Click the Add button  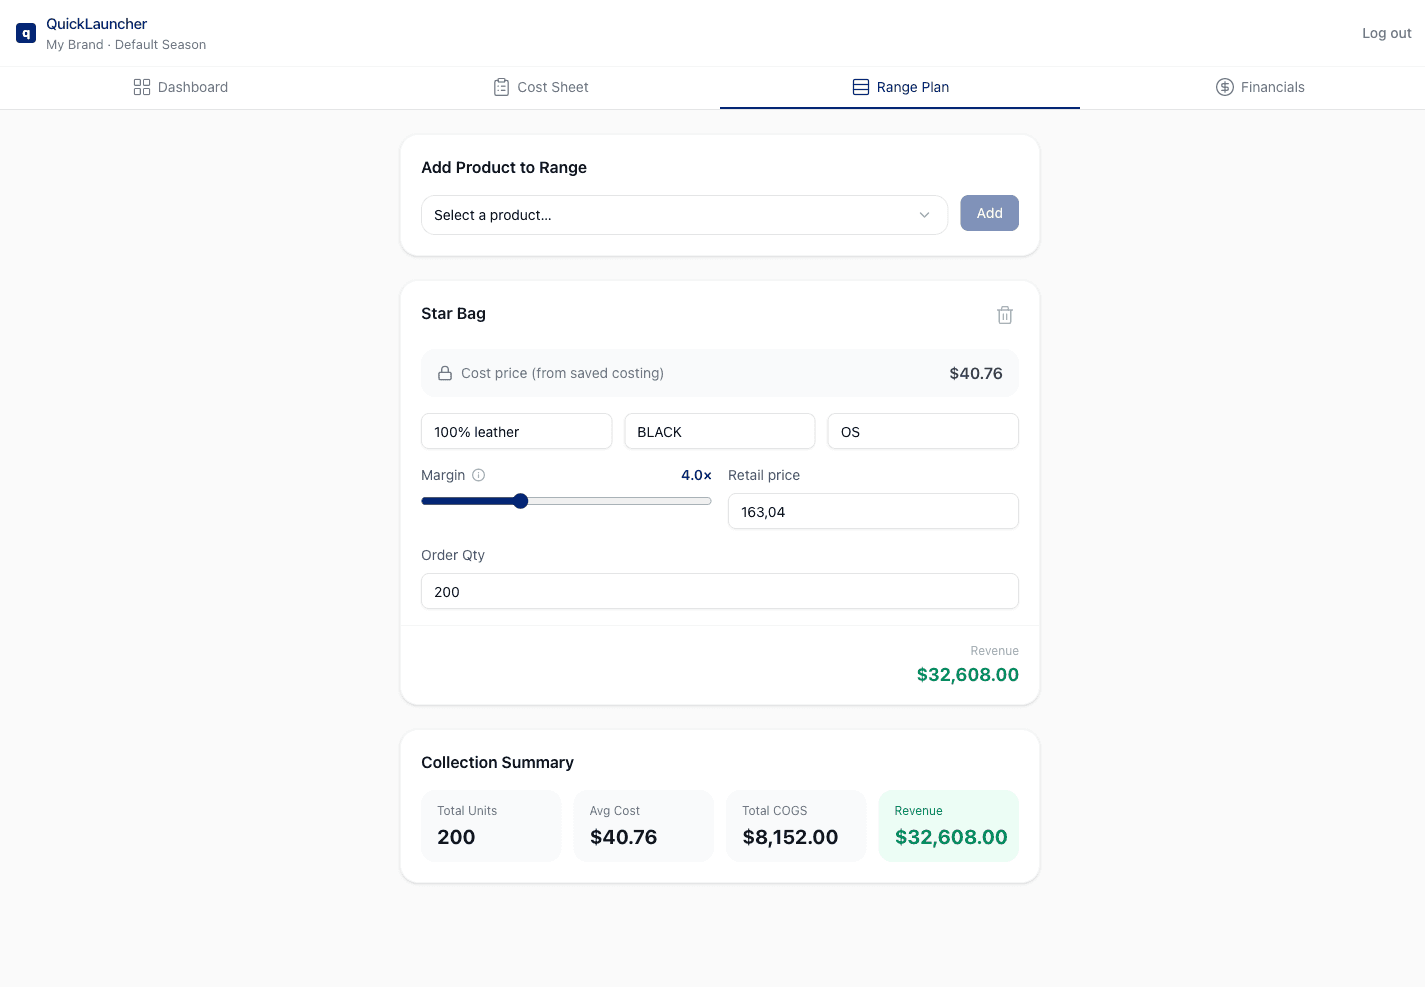tap(989, 213)
